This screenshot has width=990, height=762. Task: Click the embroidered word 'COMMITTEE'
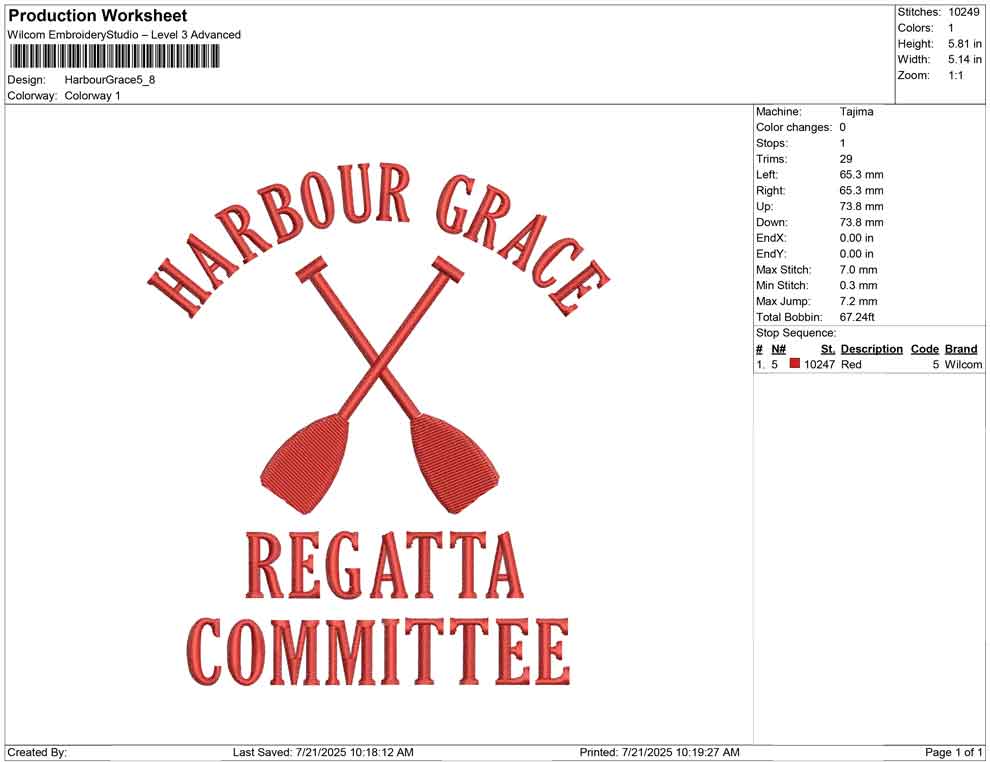pos(379,652)
